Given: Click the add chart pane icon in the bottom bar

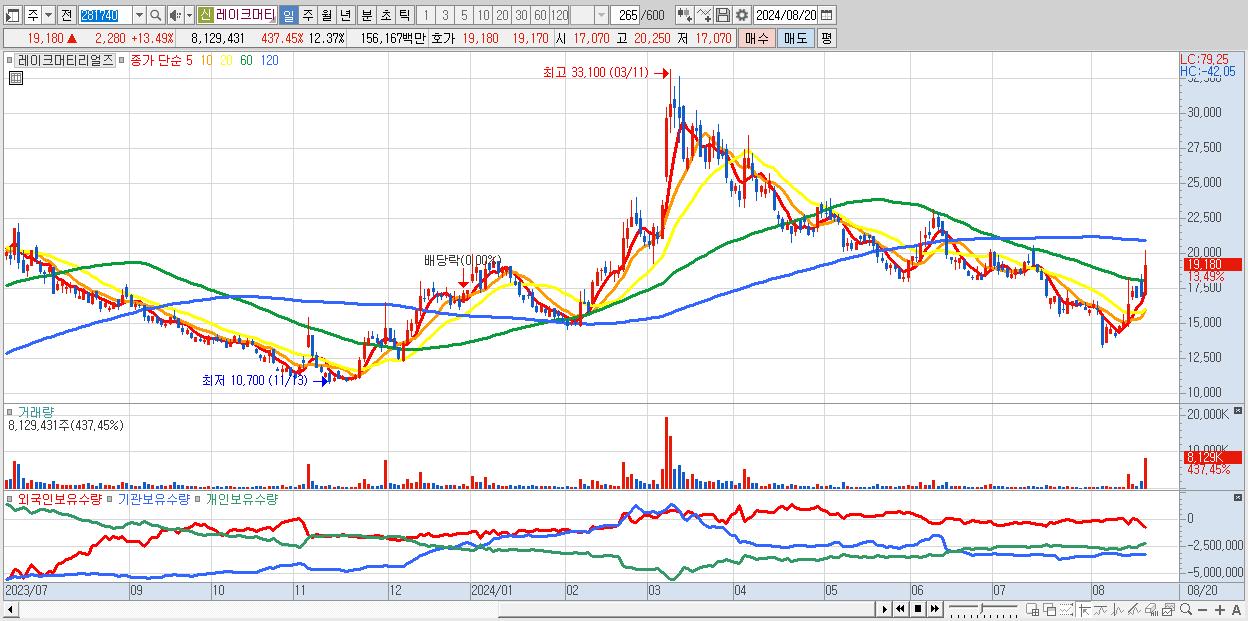Looking at the screenshot, I should 1032,609.
